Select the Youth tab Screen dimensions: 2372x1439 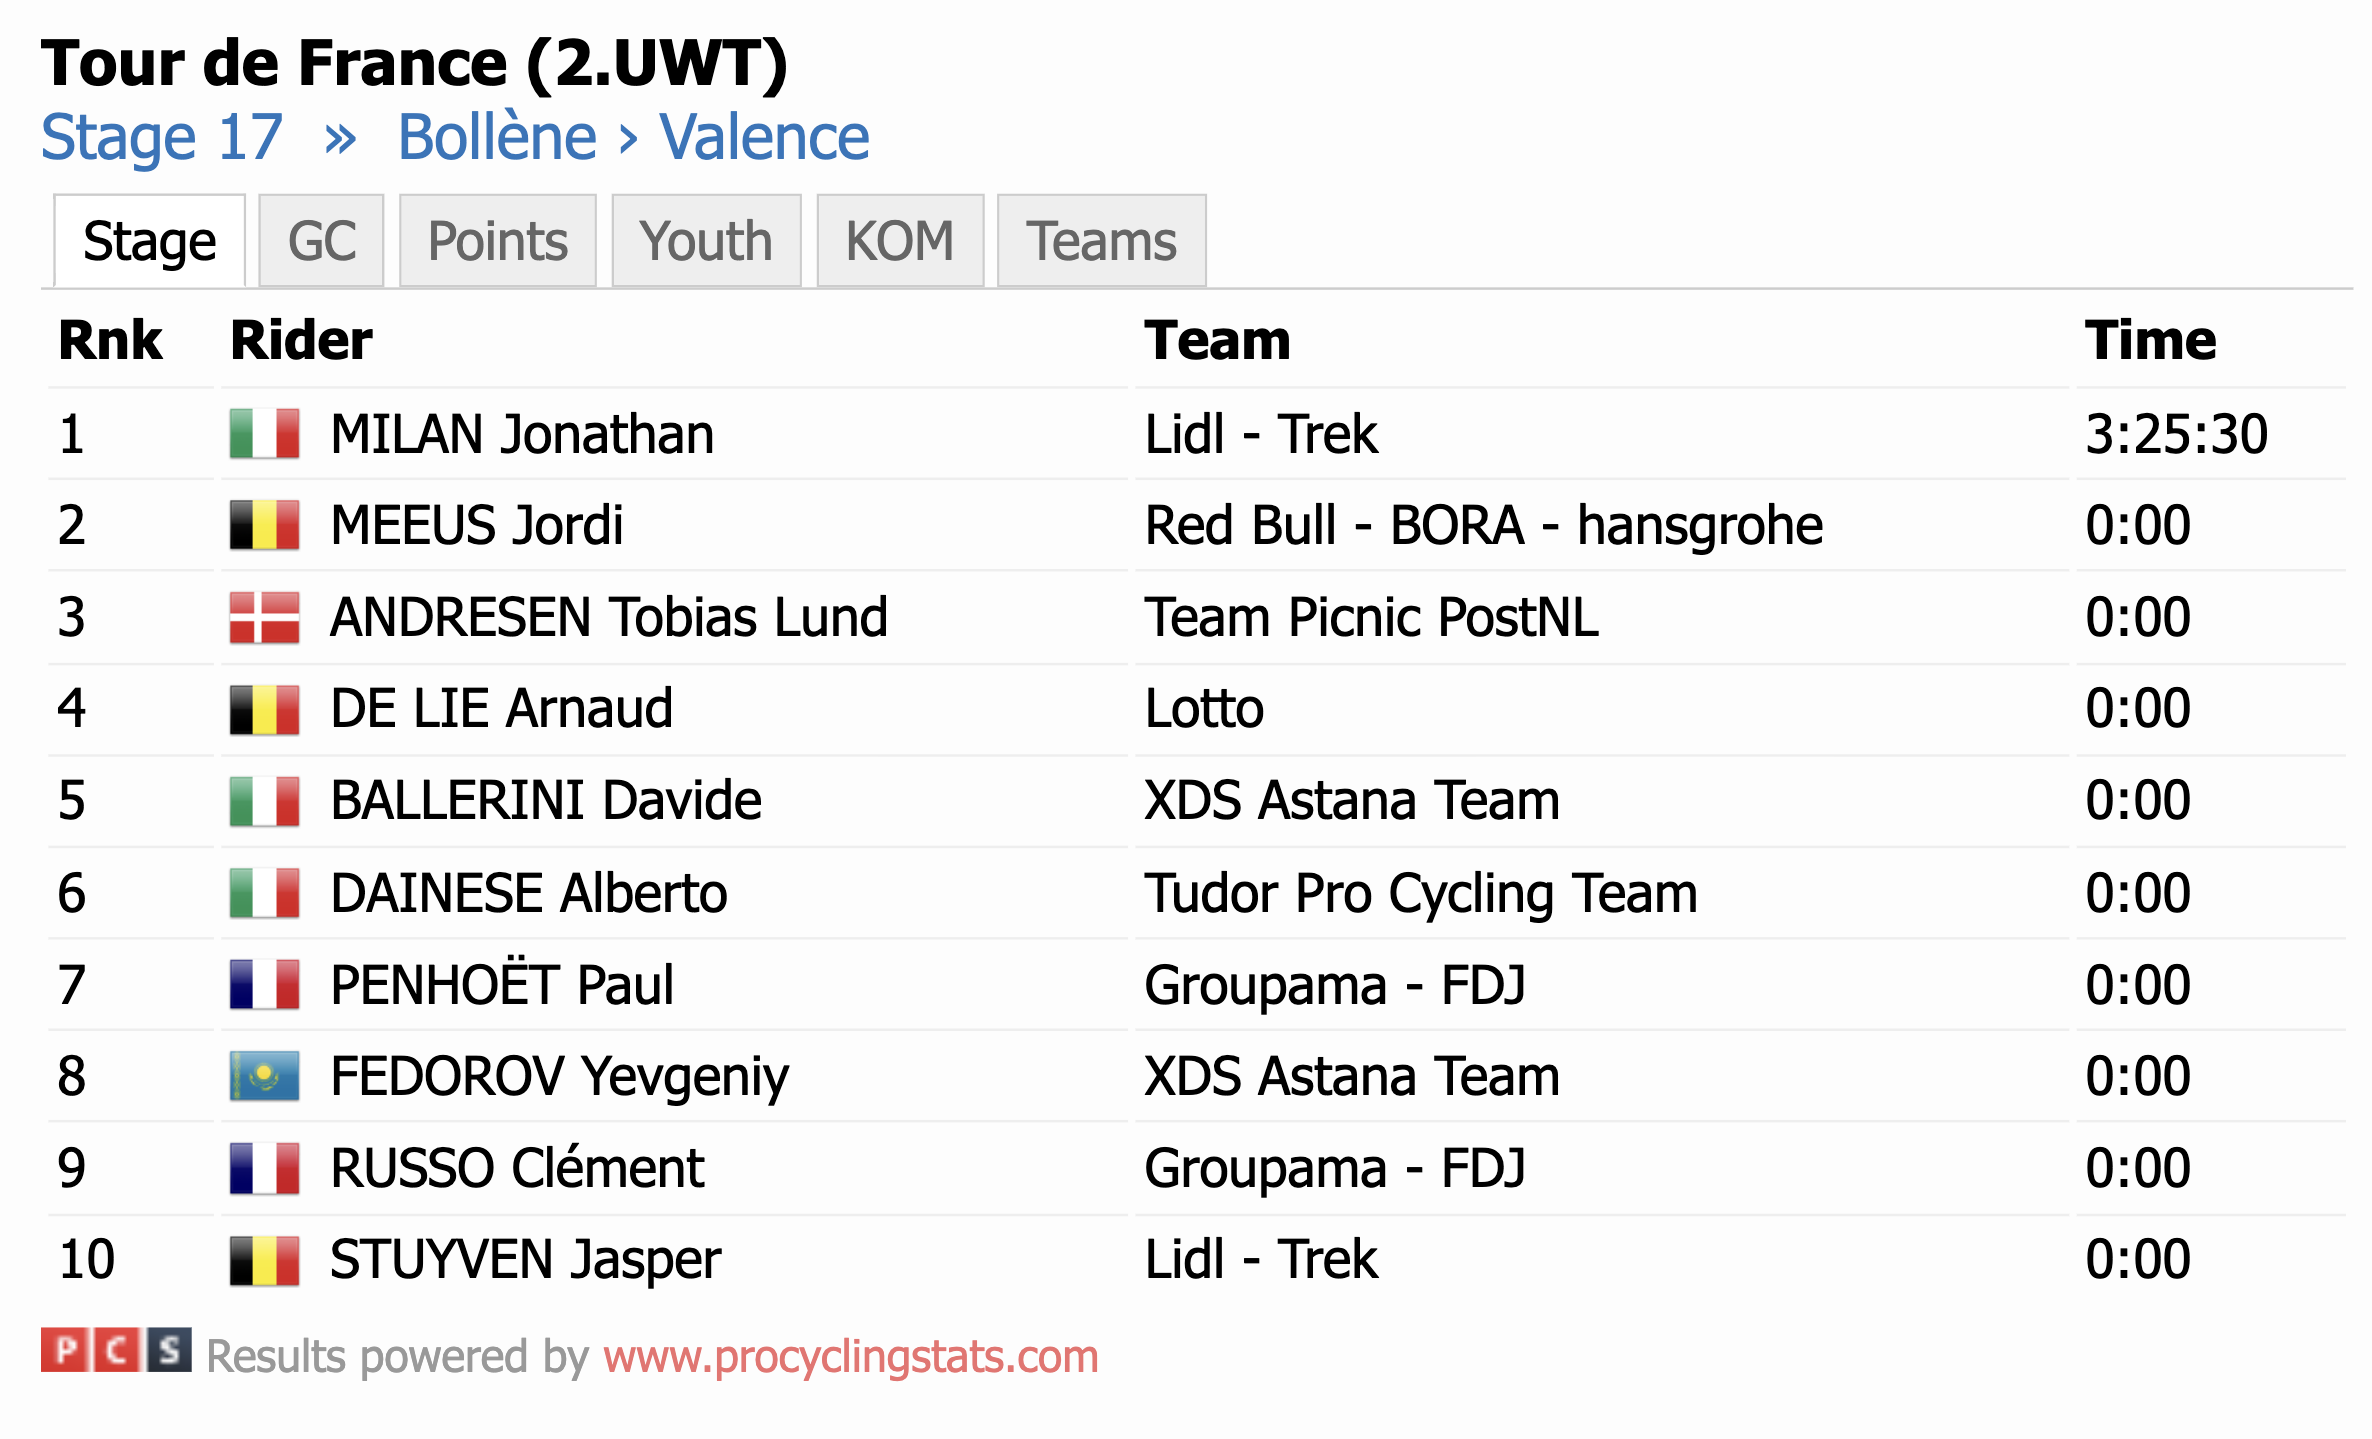pos(706,241)
